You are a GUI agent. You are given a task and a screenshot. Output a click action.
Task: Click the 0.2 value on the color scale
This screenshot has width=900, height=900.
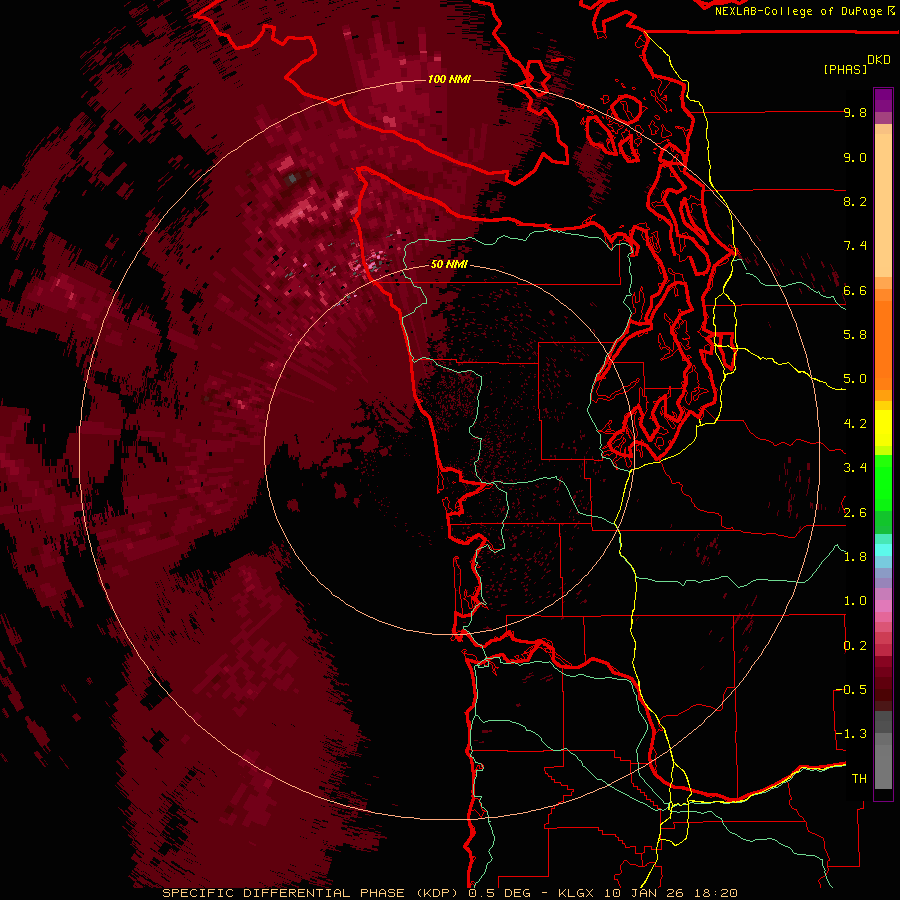pyautogui.click(x=855, y=646)
